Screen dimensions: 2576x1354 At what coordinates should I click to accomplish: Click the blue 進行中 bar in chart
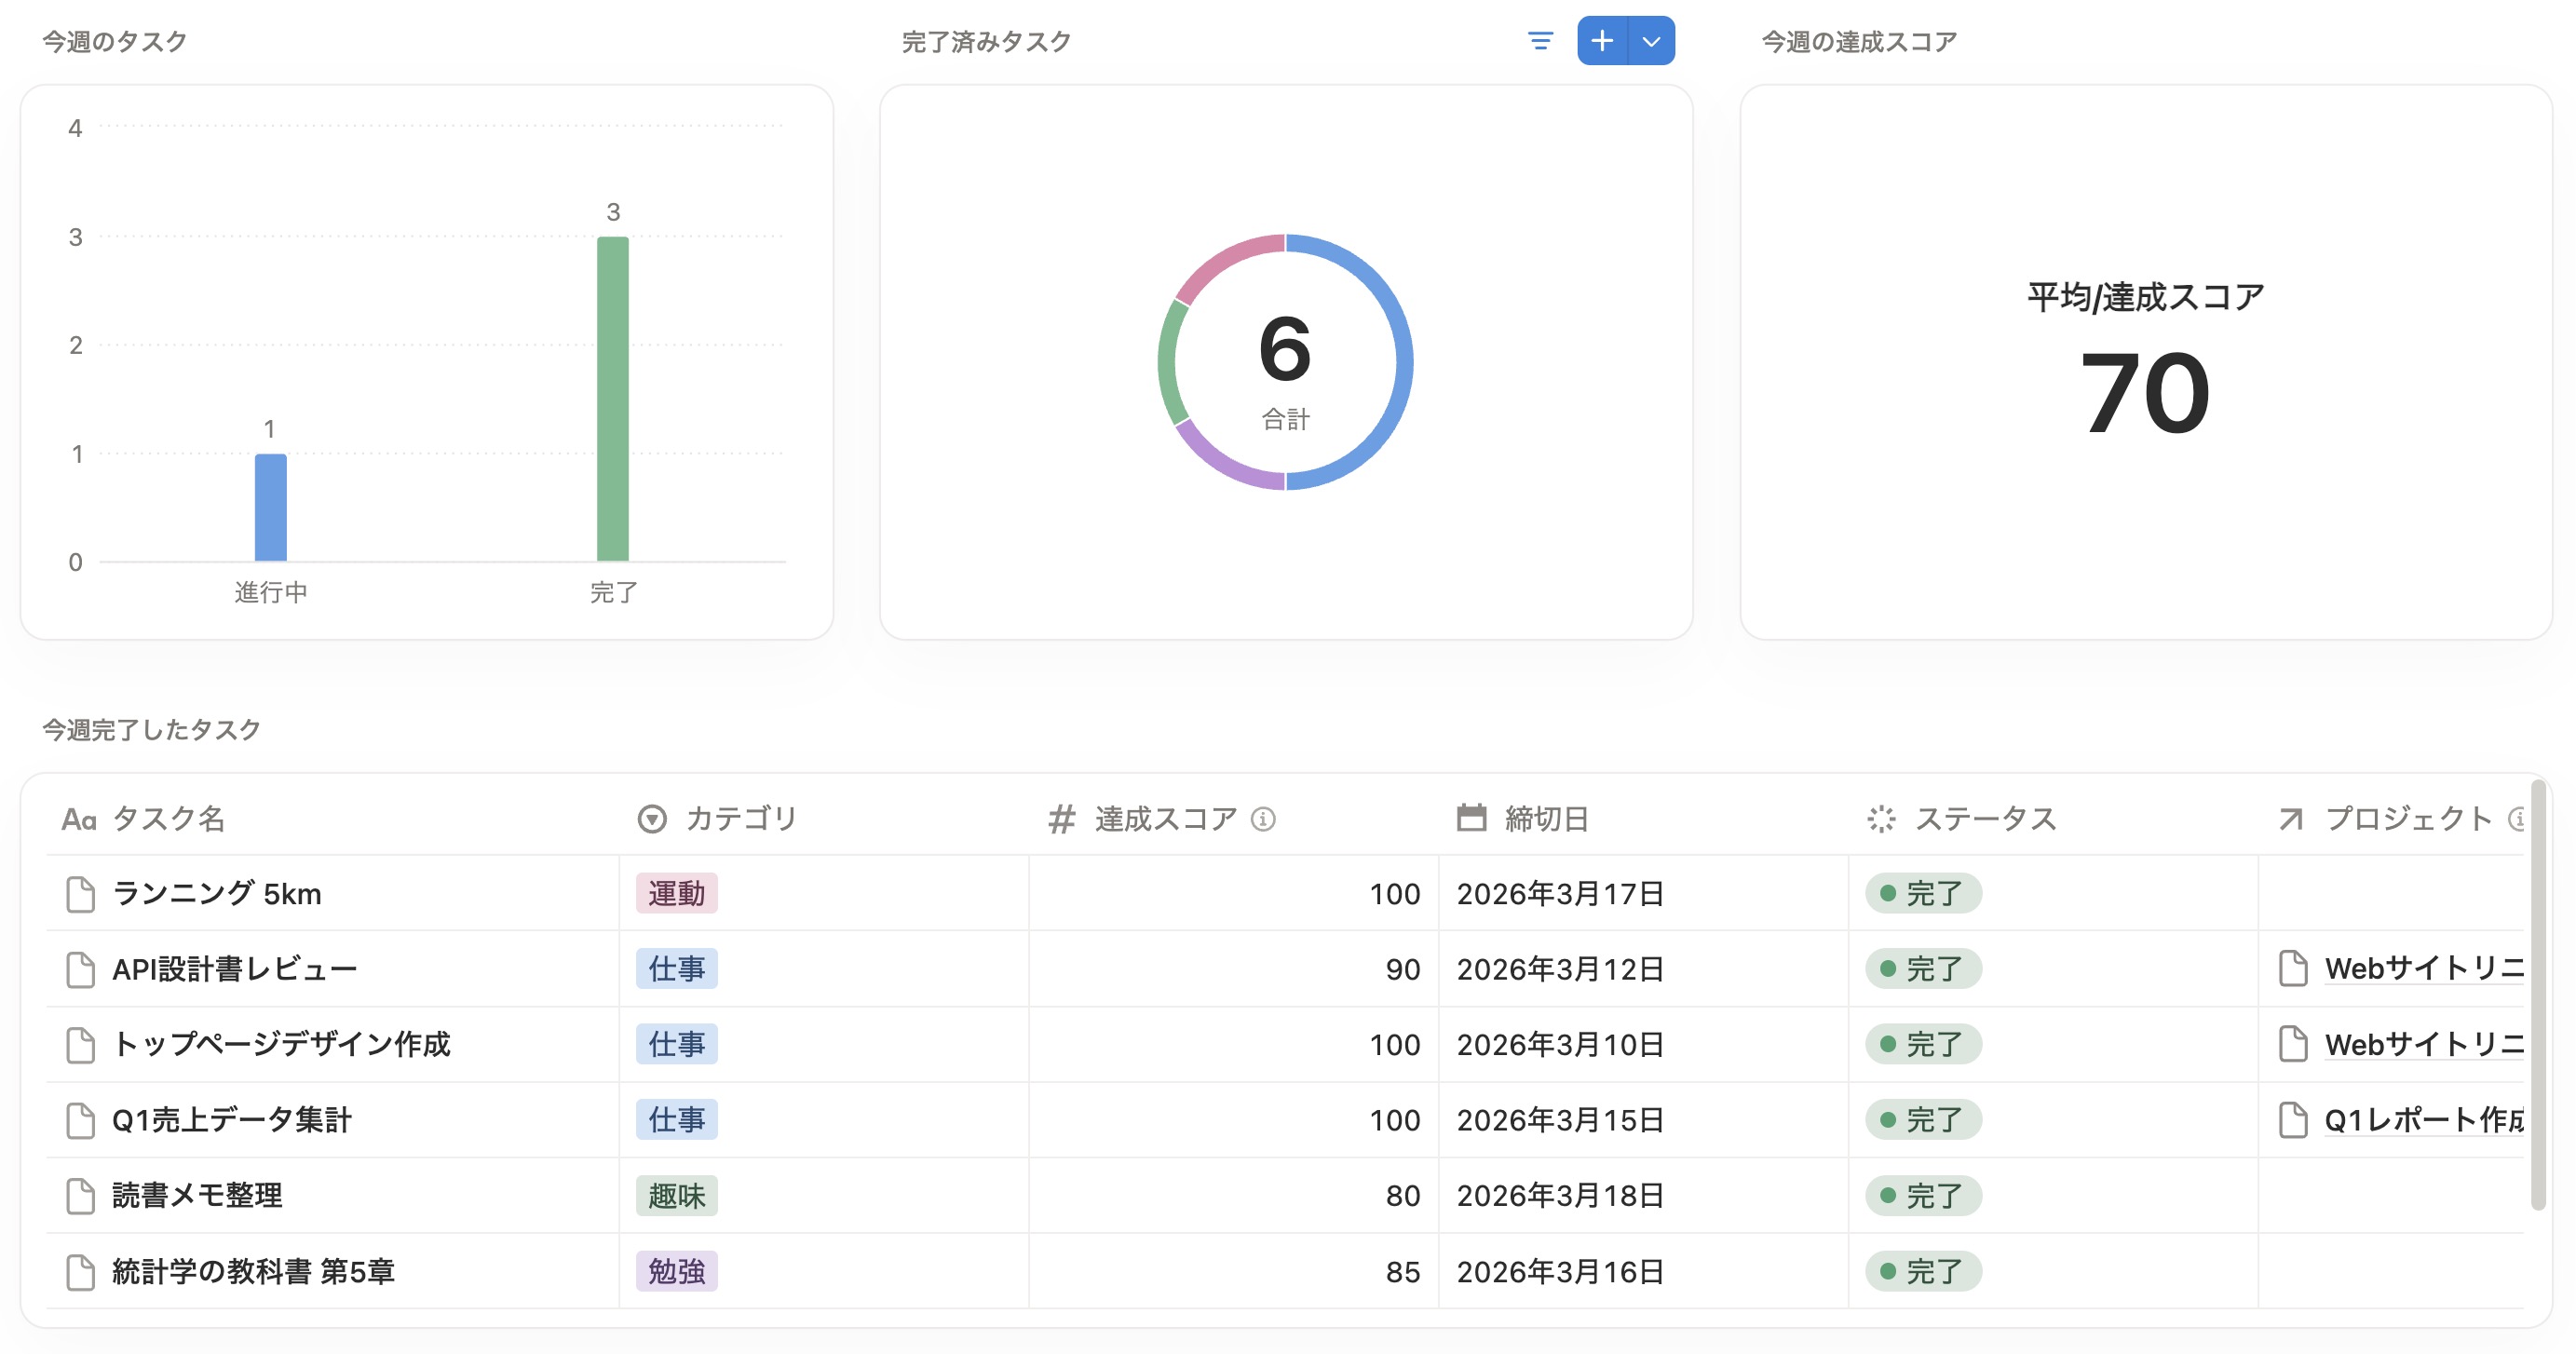point(270,508)
